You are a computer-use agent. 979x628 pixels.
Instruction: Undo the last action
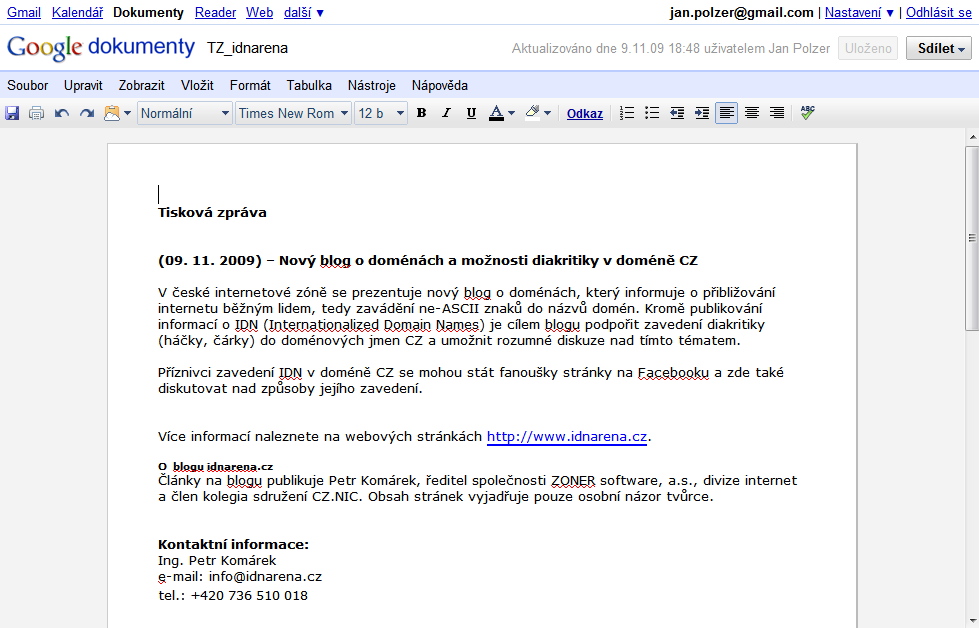point(62,113)
